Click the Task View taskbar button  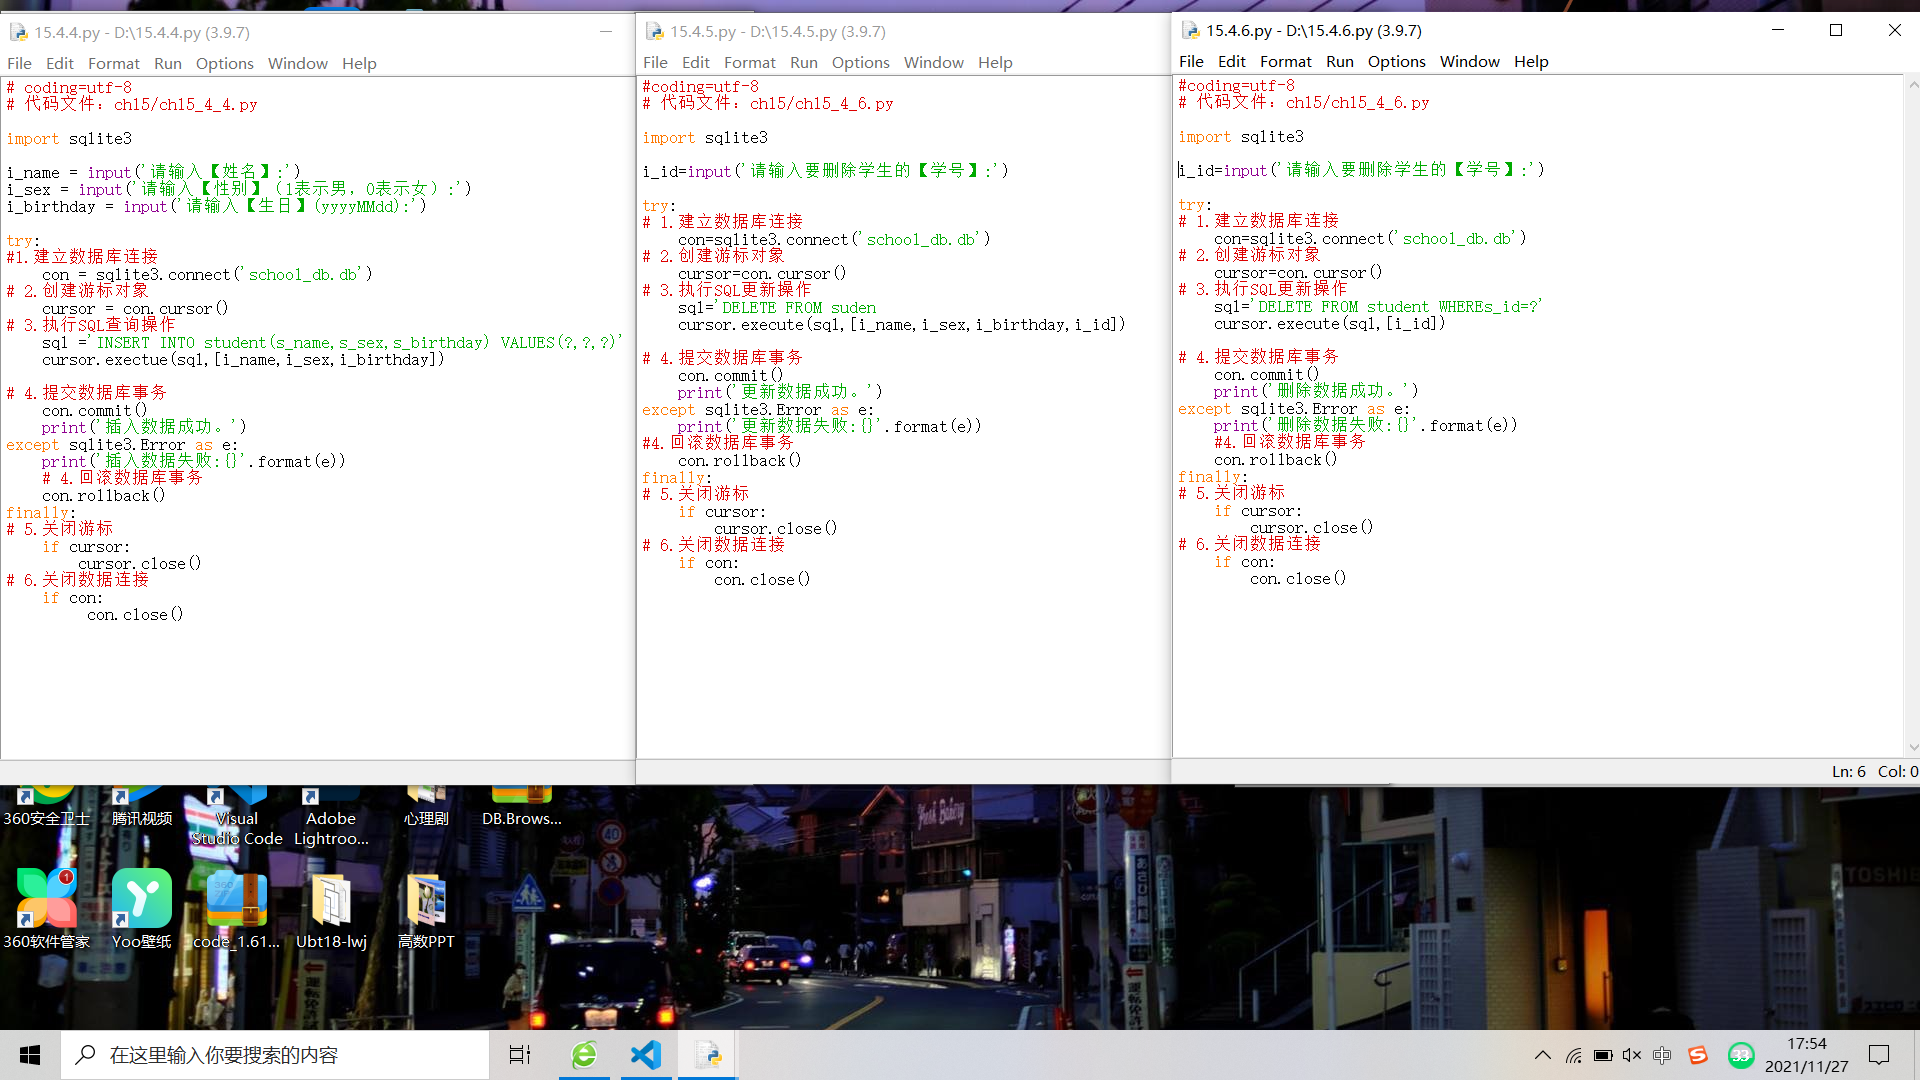coord(520,1055)
